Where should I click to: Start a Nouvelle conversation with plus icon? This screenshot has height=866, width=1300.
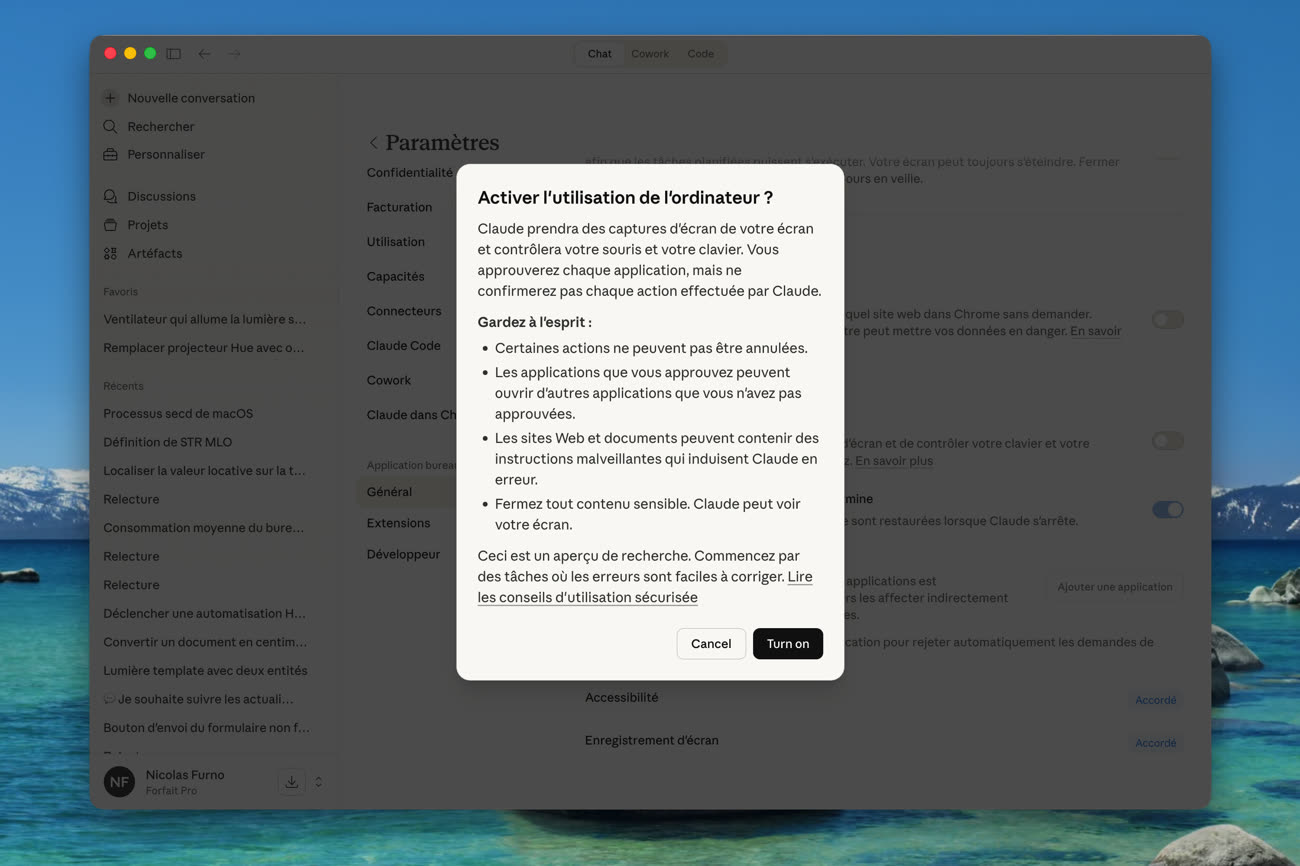[111, 98]
